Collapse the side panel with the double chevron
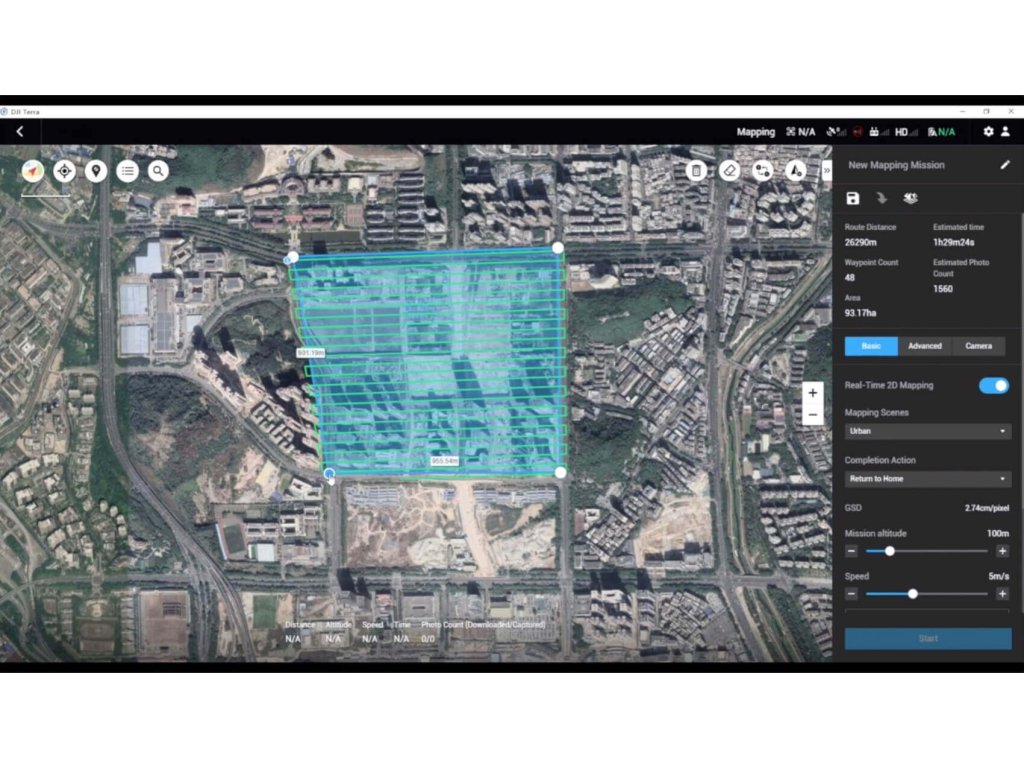The image size is (1024, 768). 827,171
